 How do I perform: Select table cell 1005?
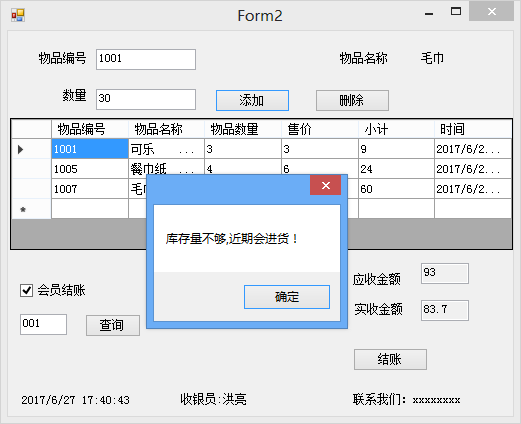(x=90, y=169)
